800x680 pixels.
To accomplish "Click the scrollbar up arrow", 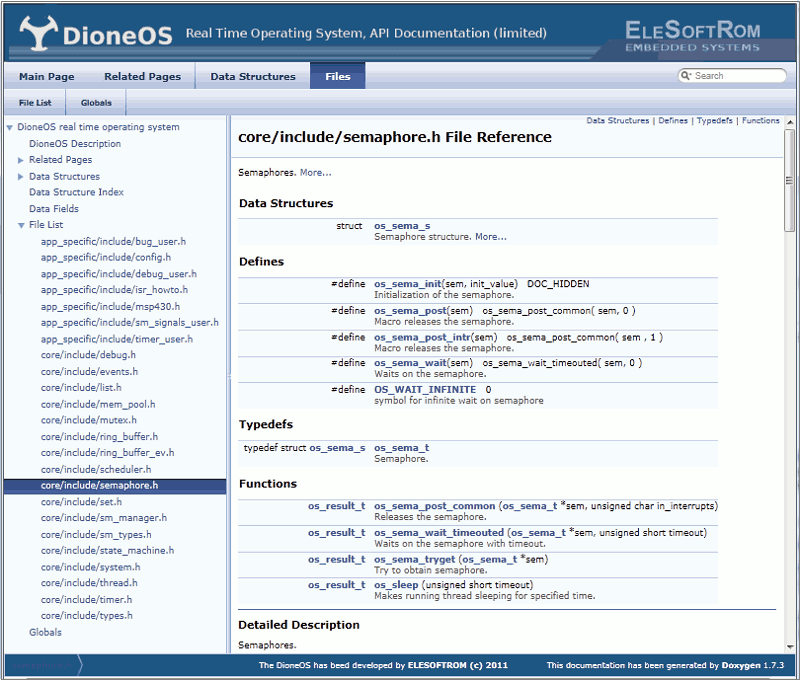I will point(790,122).
